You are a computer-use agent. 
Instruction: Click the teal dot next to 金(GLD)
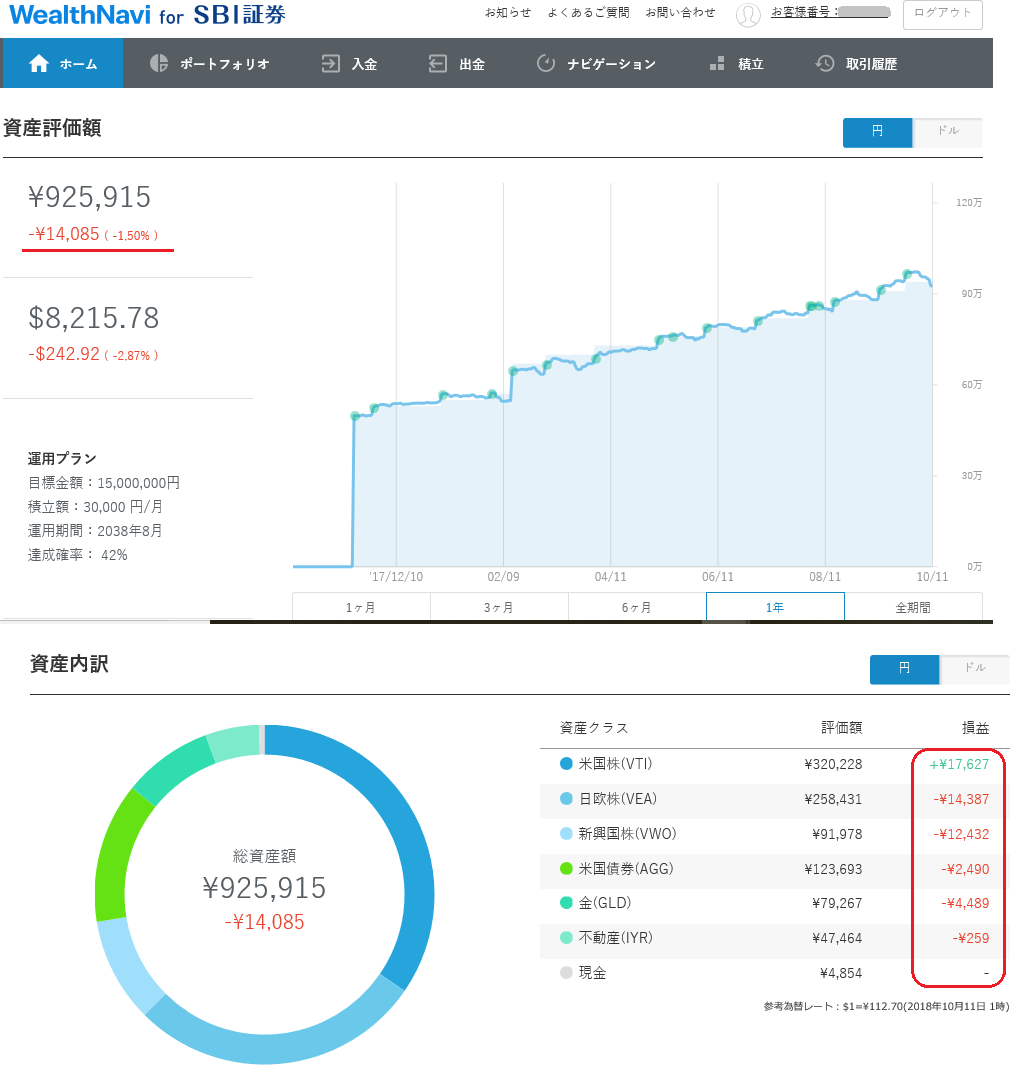click(x=566, y=903)
